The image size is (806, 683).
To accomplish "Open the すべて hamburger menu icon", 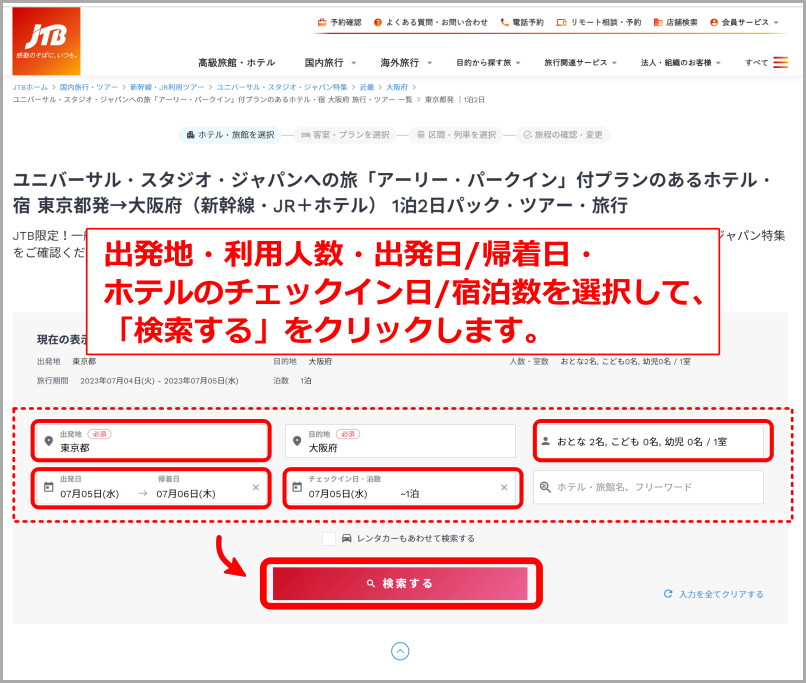I will [x=780, y=62].
